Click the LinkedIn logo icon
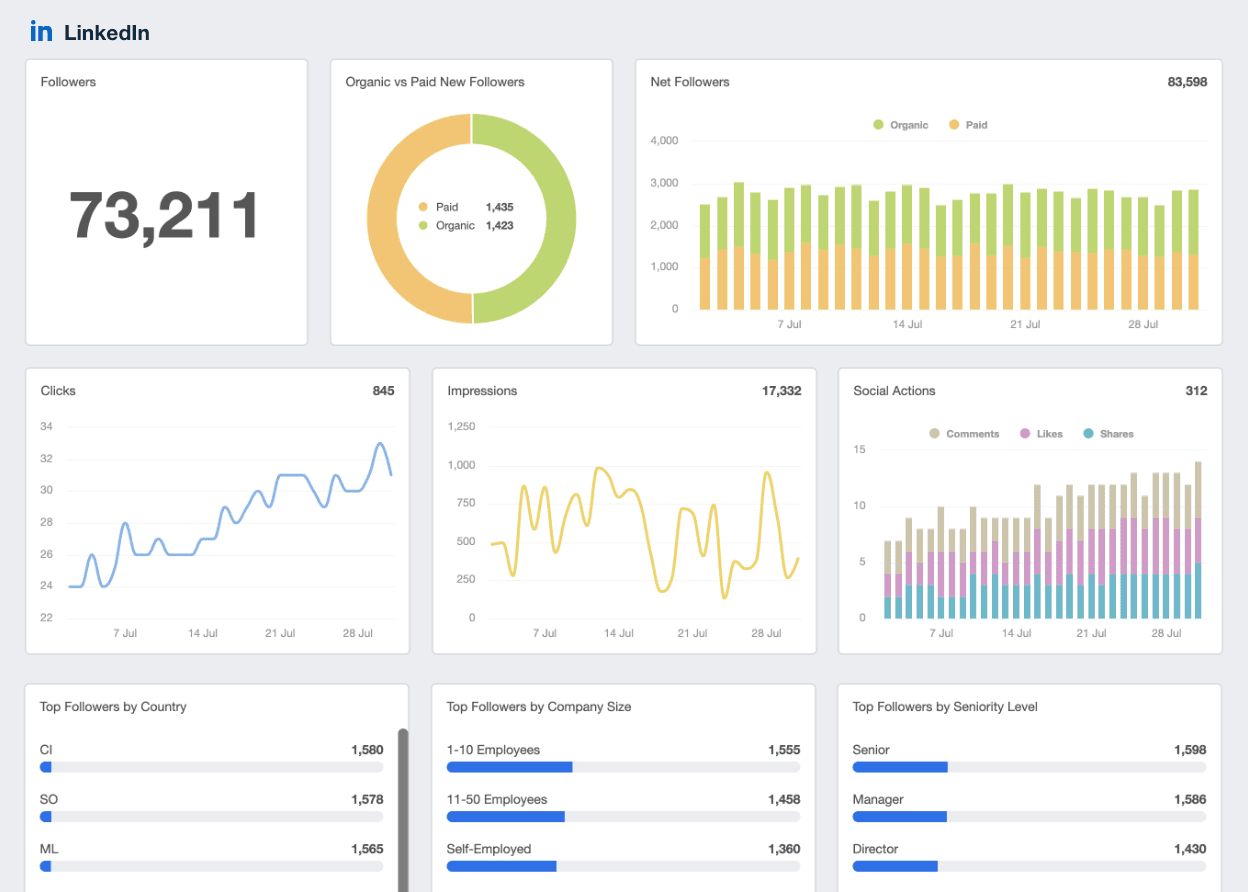 click(x=41, y=31)
